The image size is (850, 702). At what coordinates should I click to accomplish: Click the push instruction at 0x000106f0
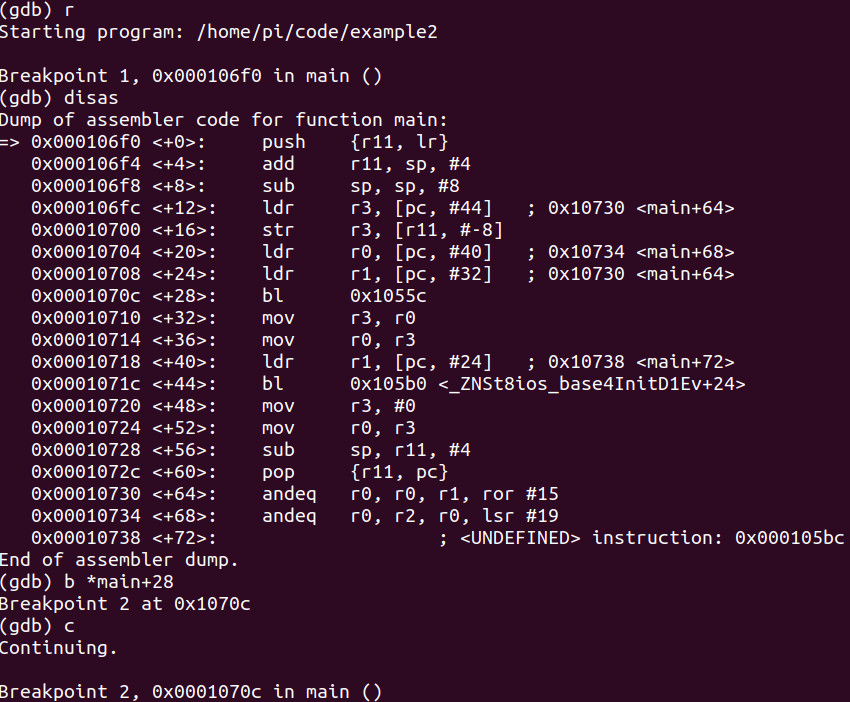pyautogui.click(x=355, y=142)
